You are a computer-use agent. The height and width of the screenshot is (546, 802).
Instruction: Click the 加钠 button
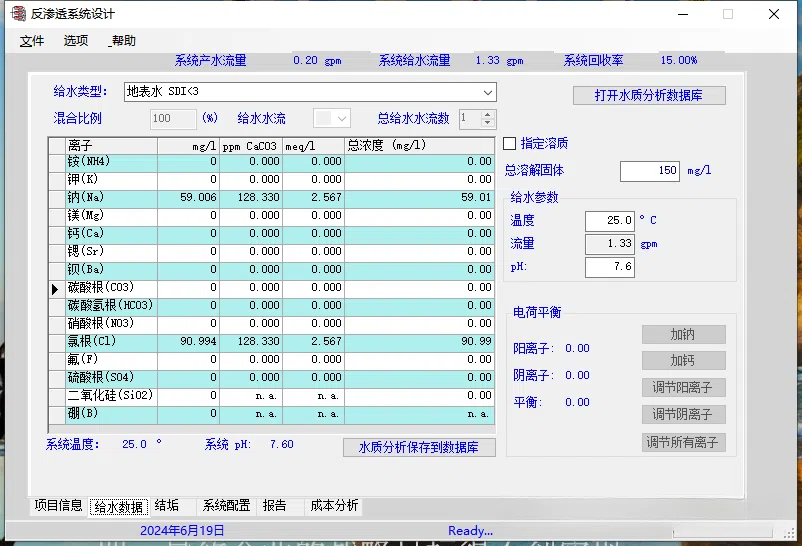[683, 335]
